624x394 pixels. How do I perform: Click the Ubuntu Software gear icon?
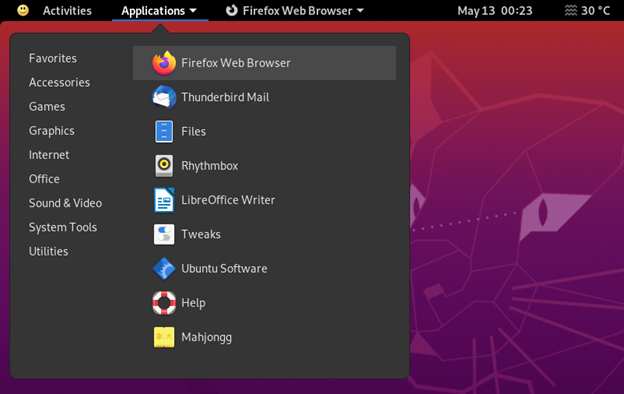164,269
